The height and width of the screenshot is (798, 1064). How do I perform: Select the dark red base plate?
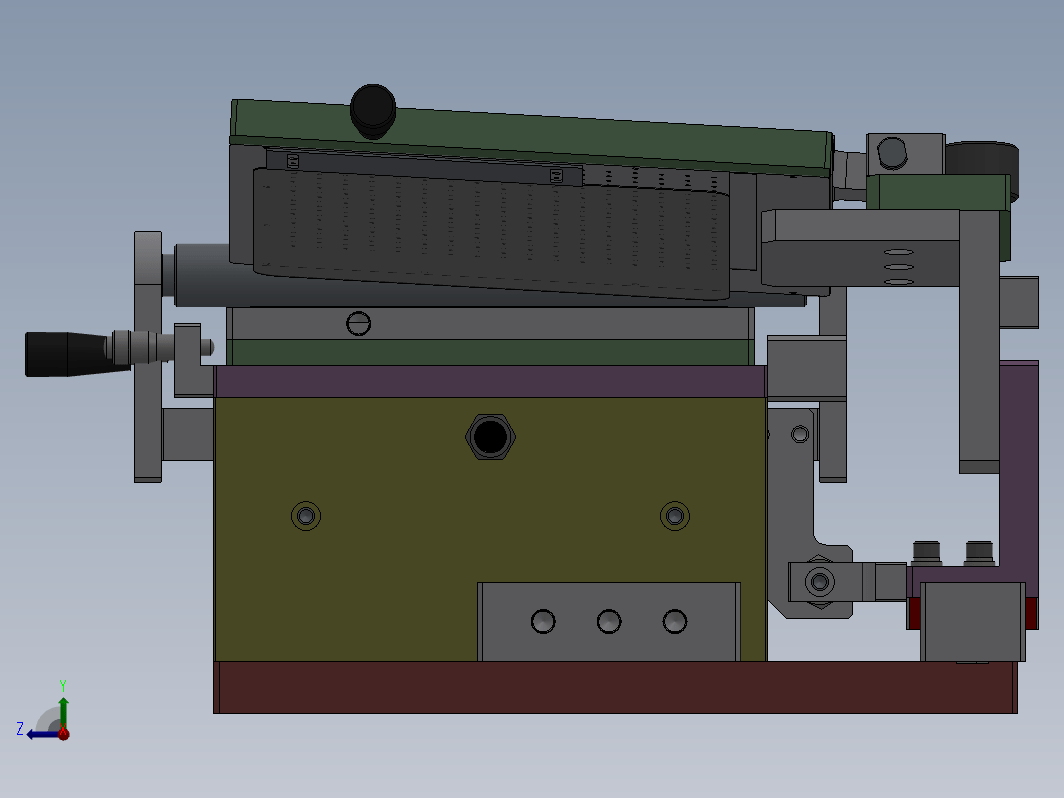coord(615,687)
